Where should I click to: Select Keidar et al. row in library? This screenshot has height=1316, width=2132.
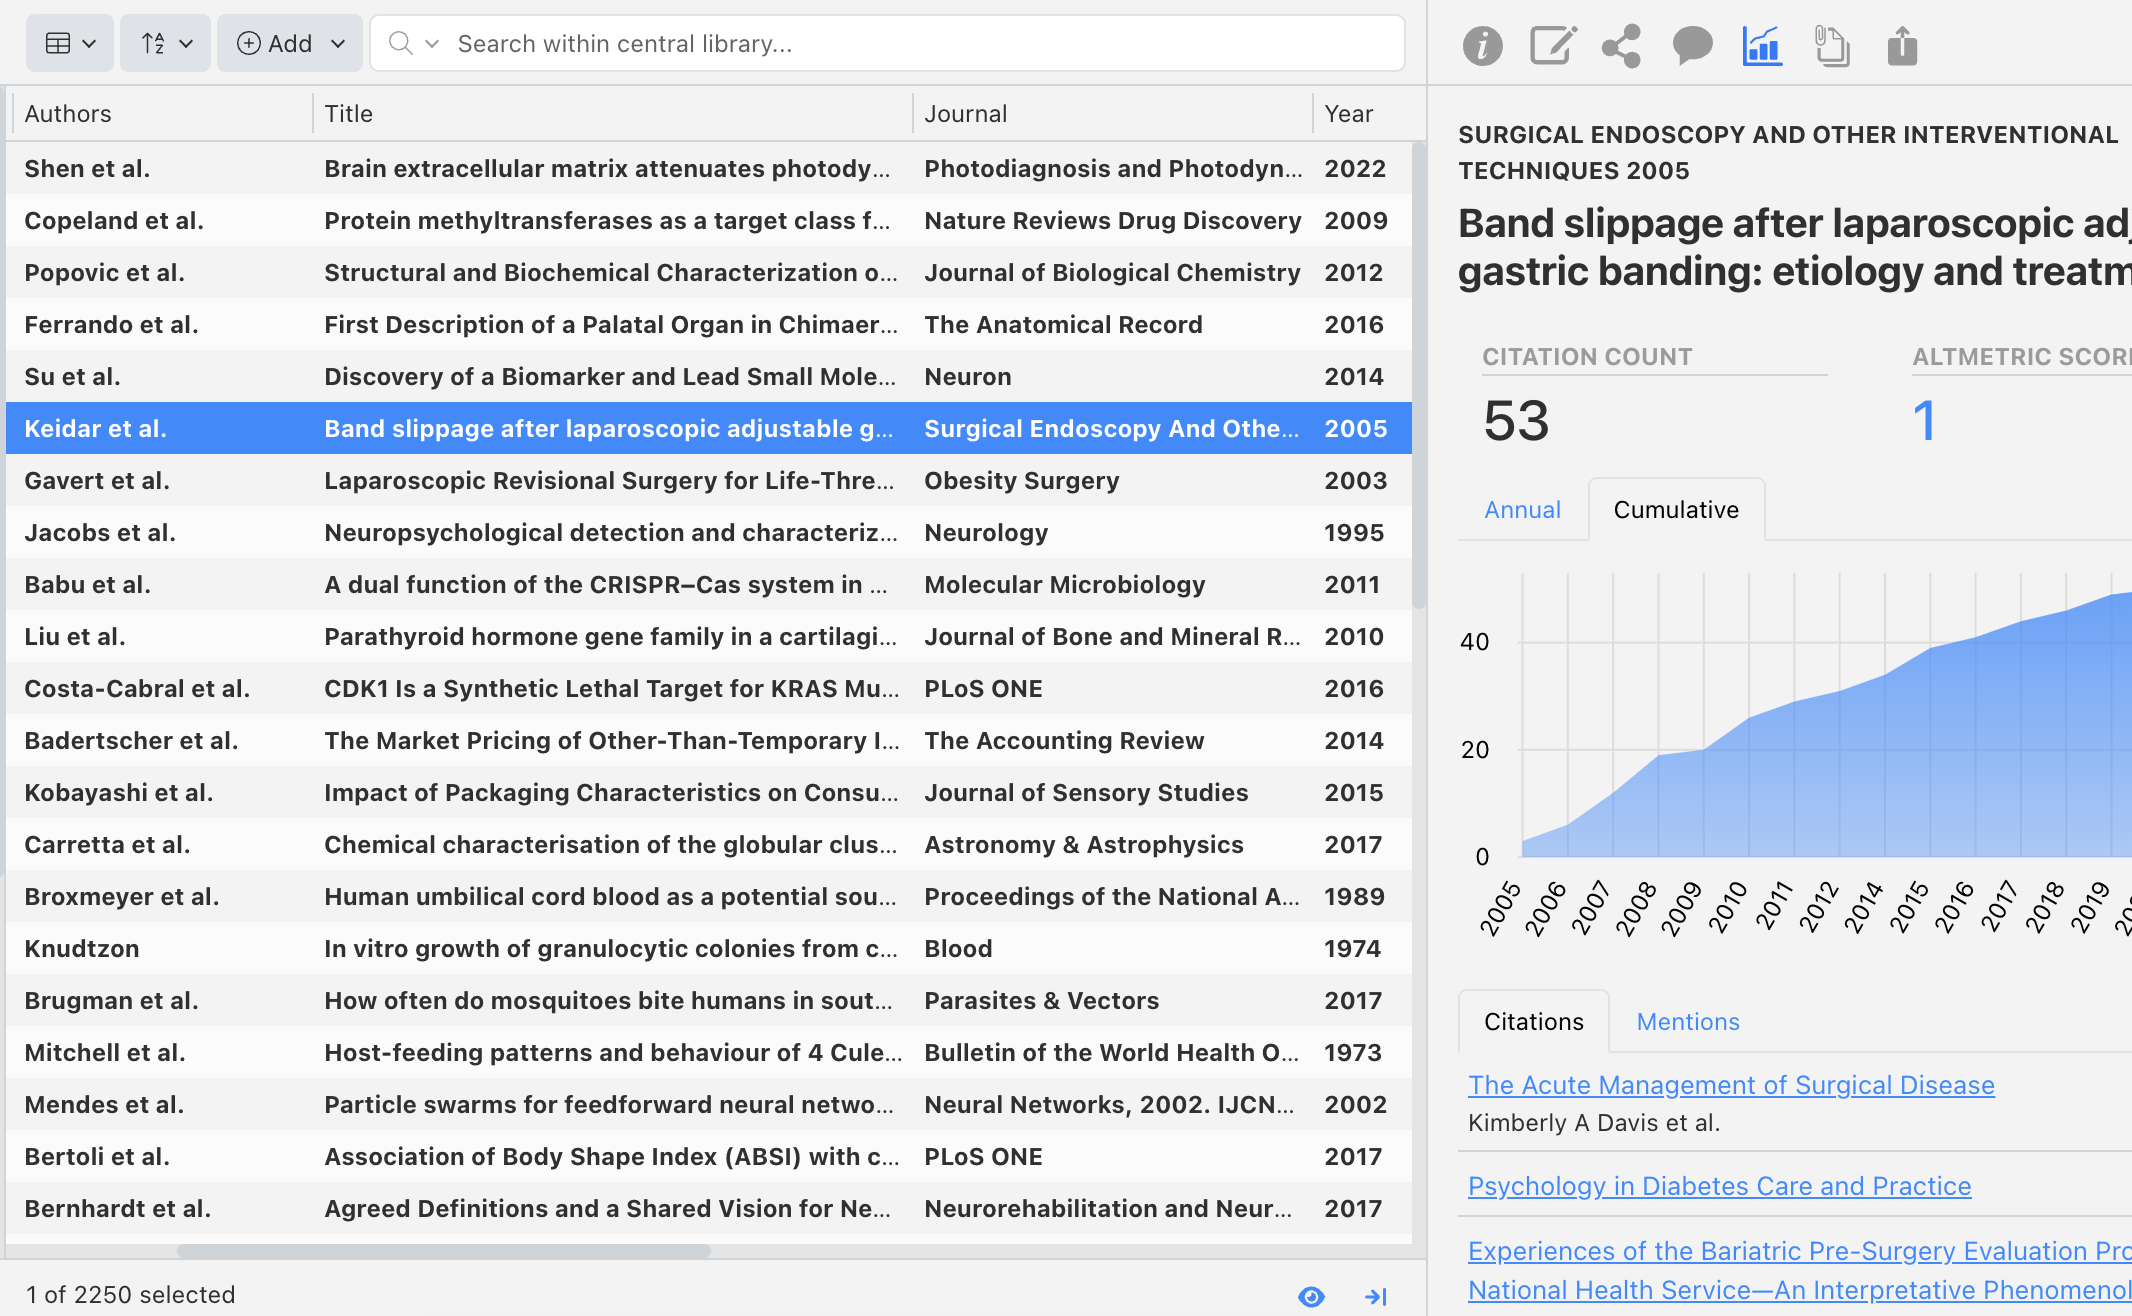[x=705, y=428]
